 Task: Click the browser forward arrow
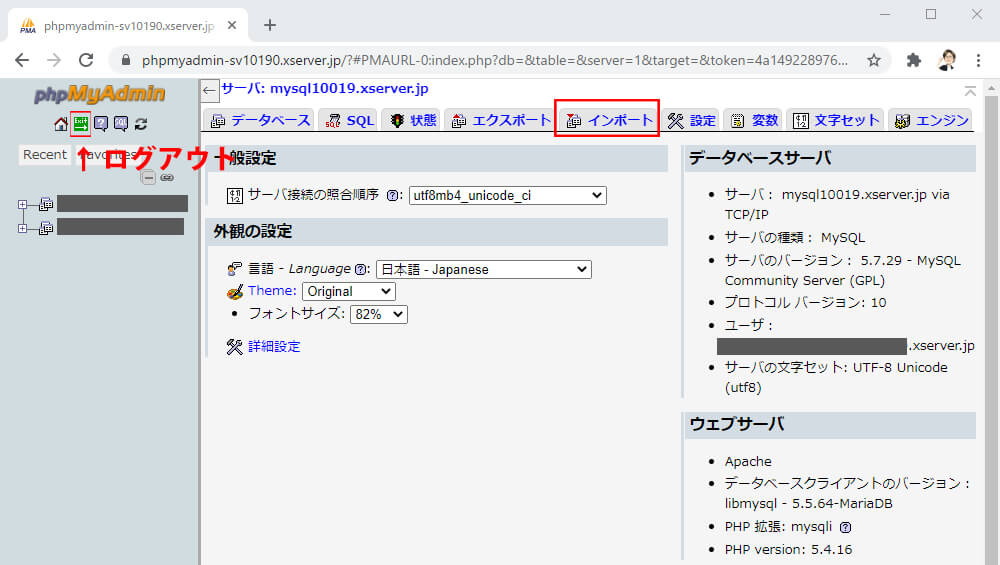[54, 60]
